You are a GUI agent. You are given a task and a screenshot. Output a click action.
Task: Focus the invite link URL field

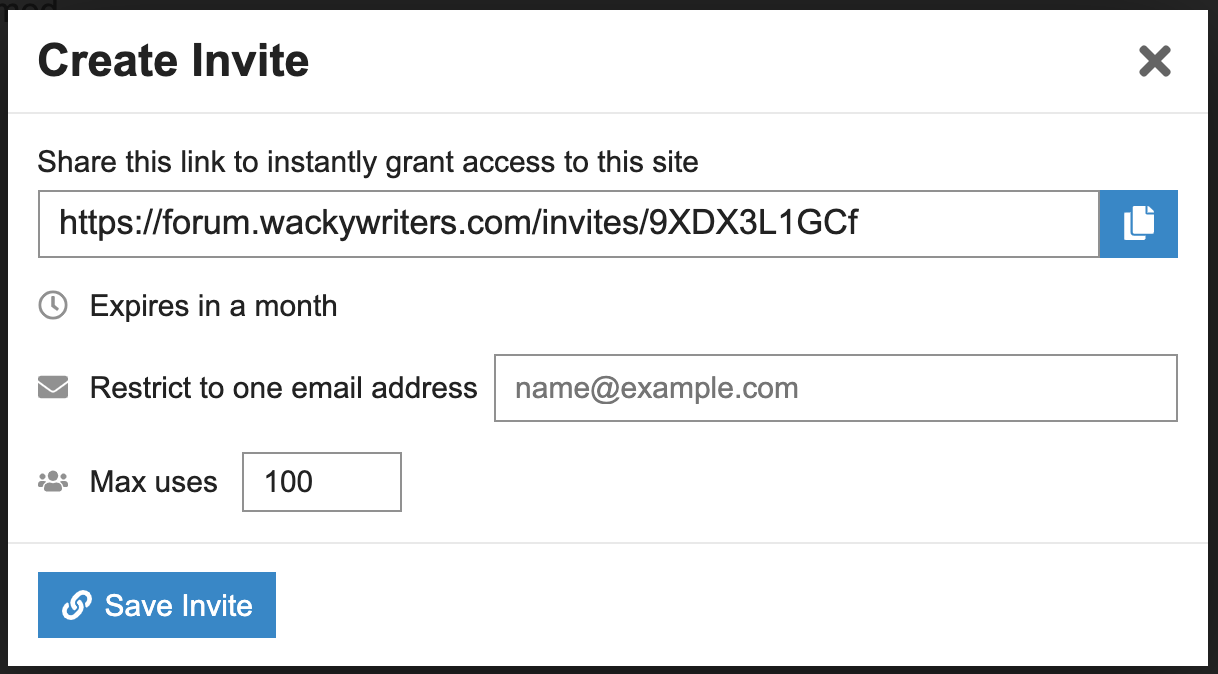[568, 223]
